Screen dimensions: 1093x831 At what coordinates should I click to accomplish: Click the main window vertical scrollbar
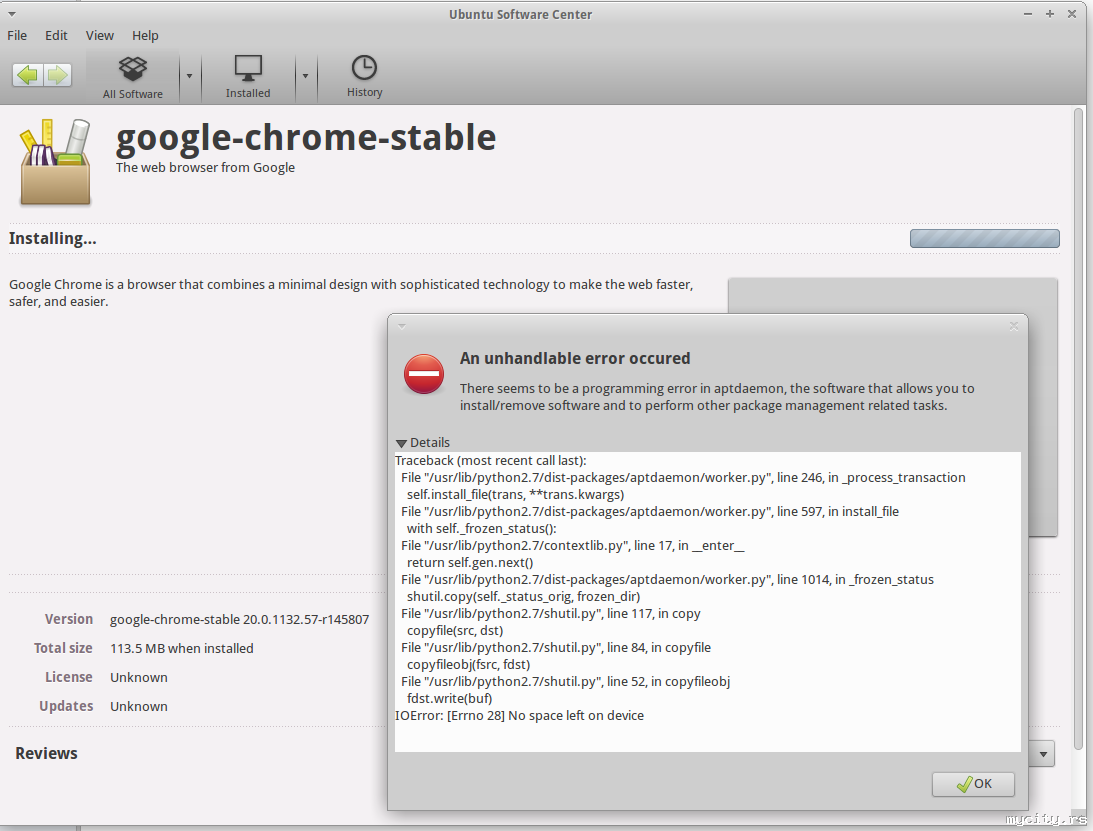tap(1079, 400)
